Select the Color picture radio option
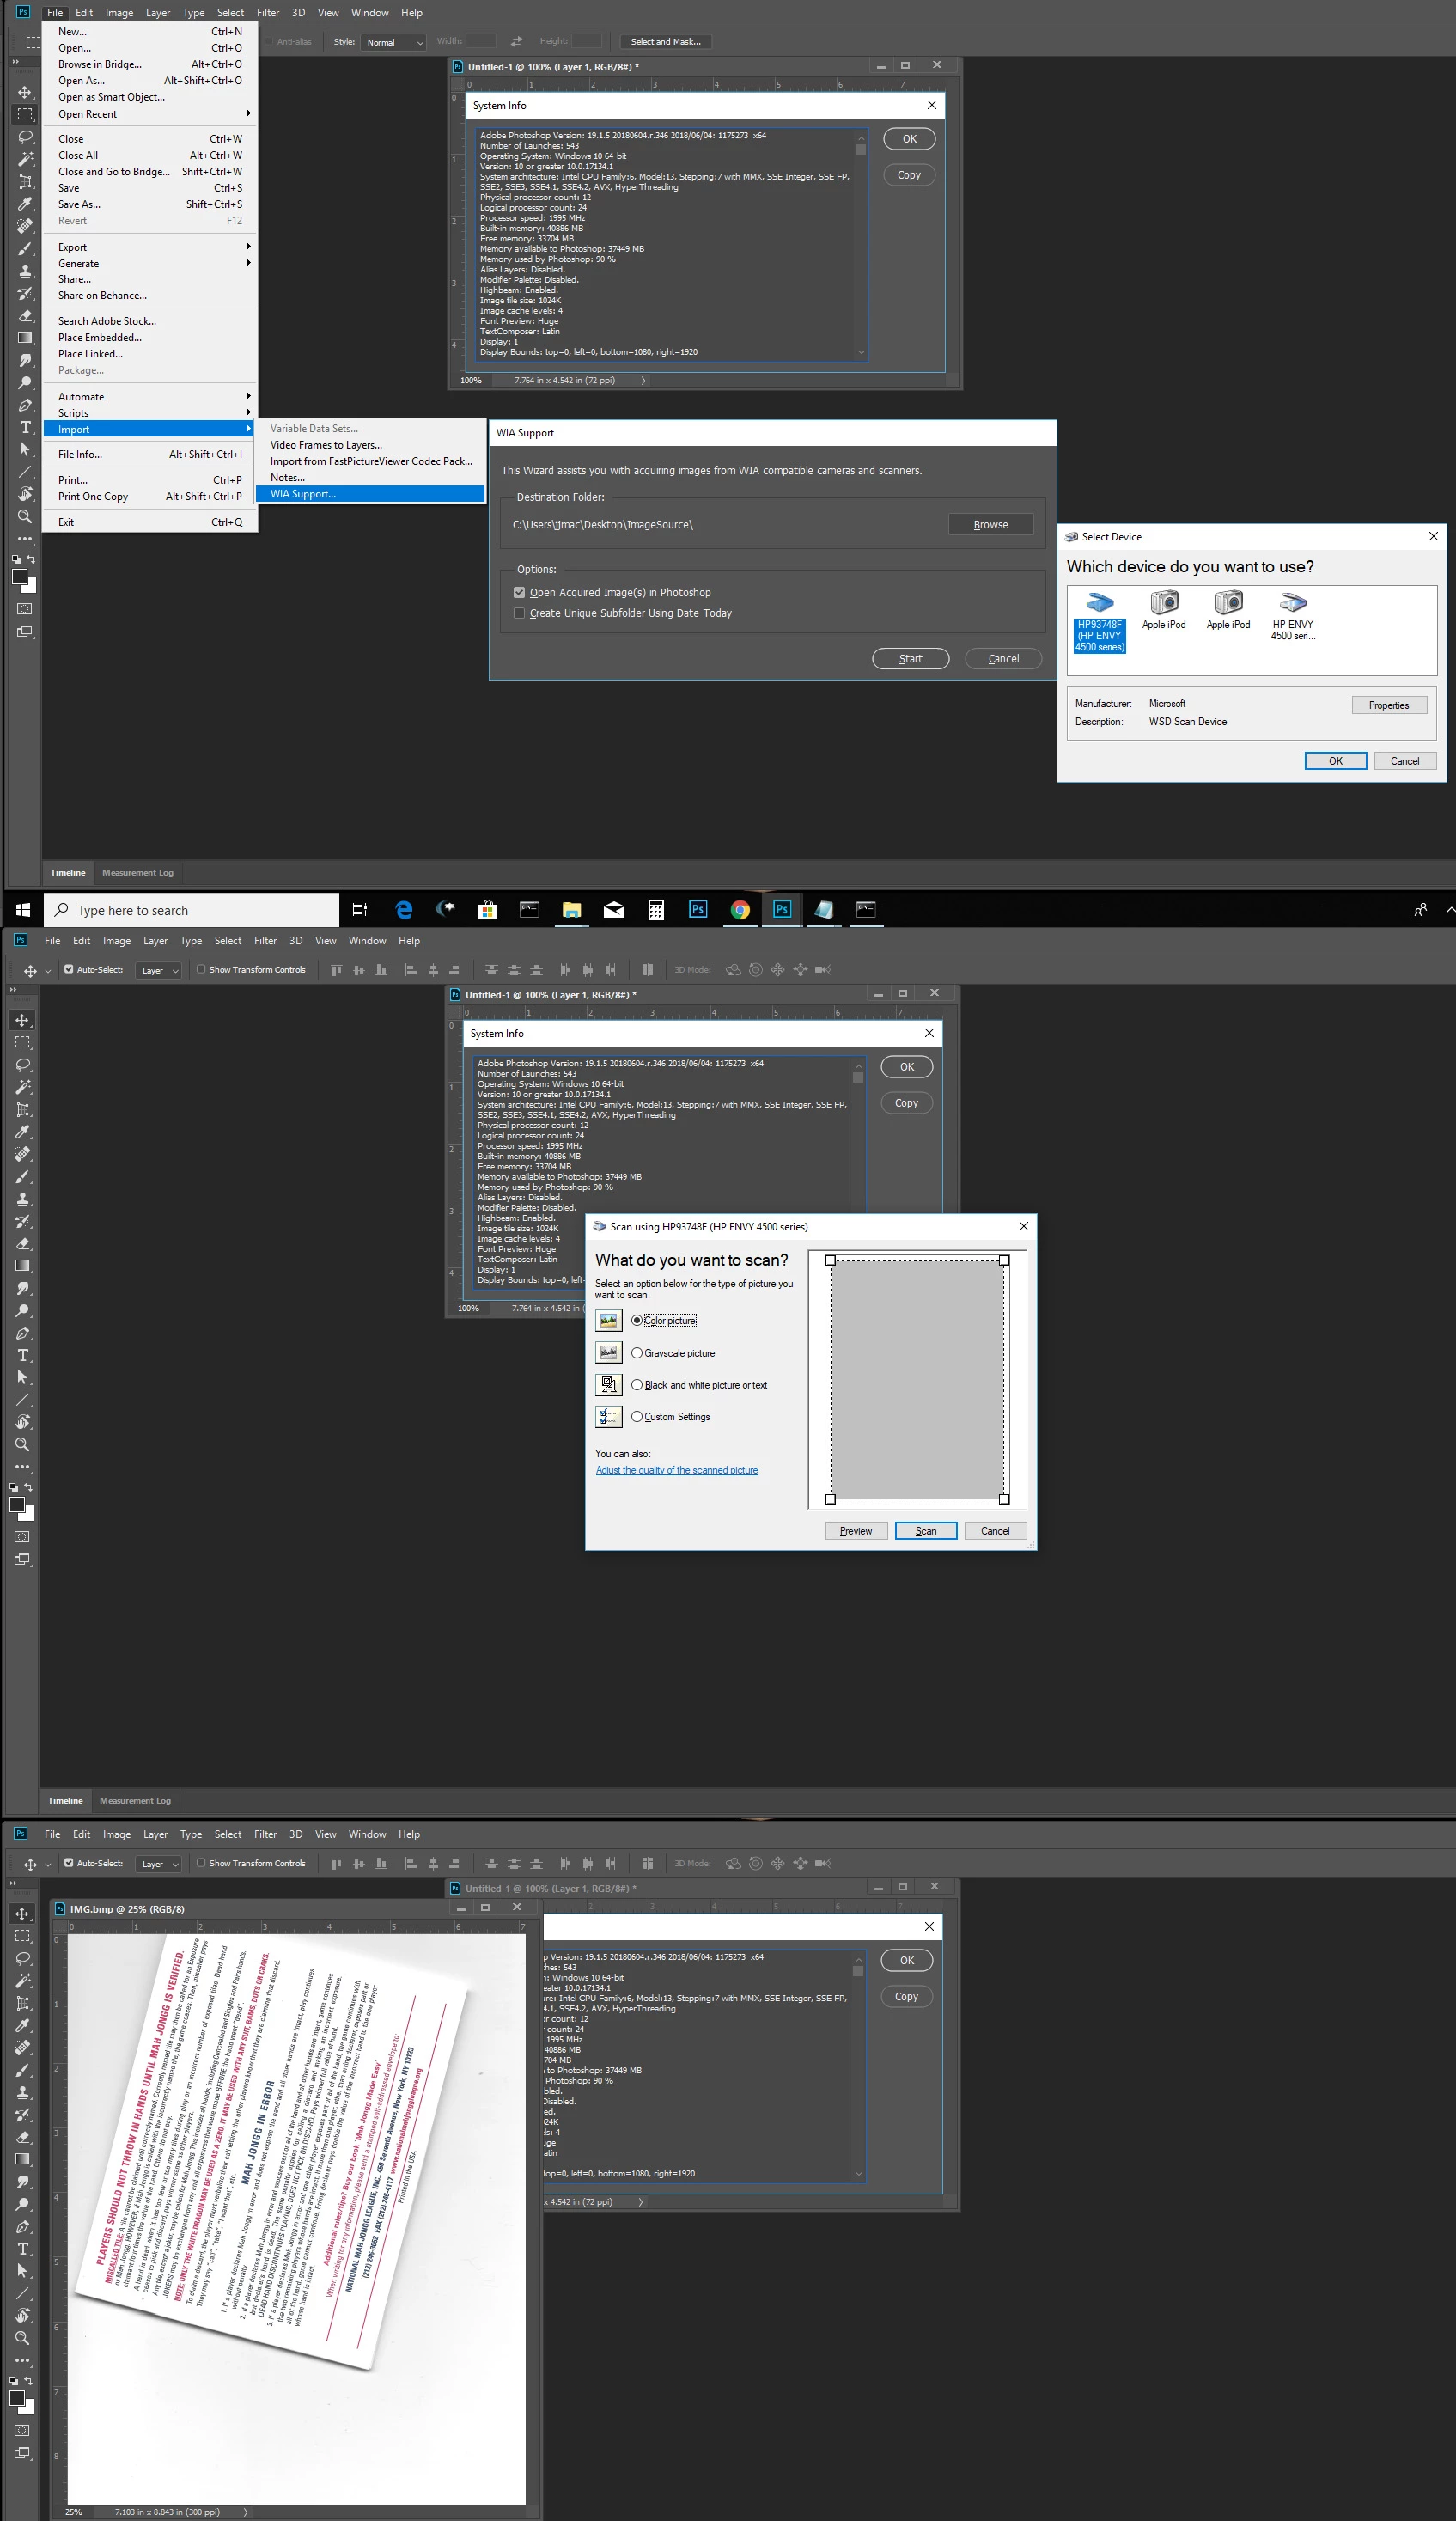The image size is (1456, 2521). tap(637, 1320)
